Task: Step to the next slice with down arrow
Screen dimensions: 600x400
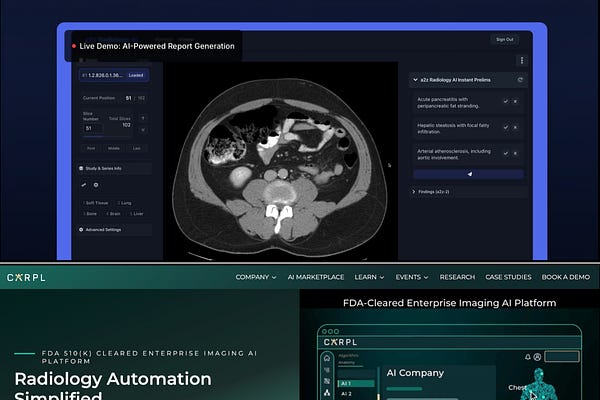Action: 143,130
